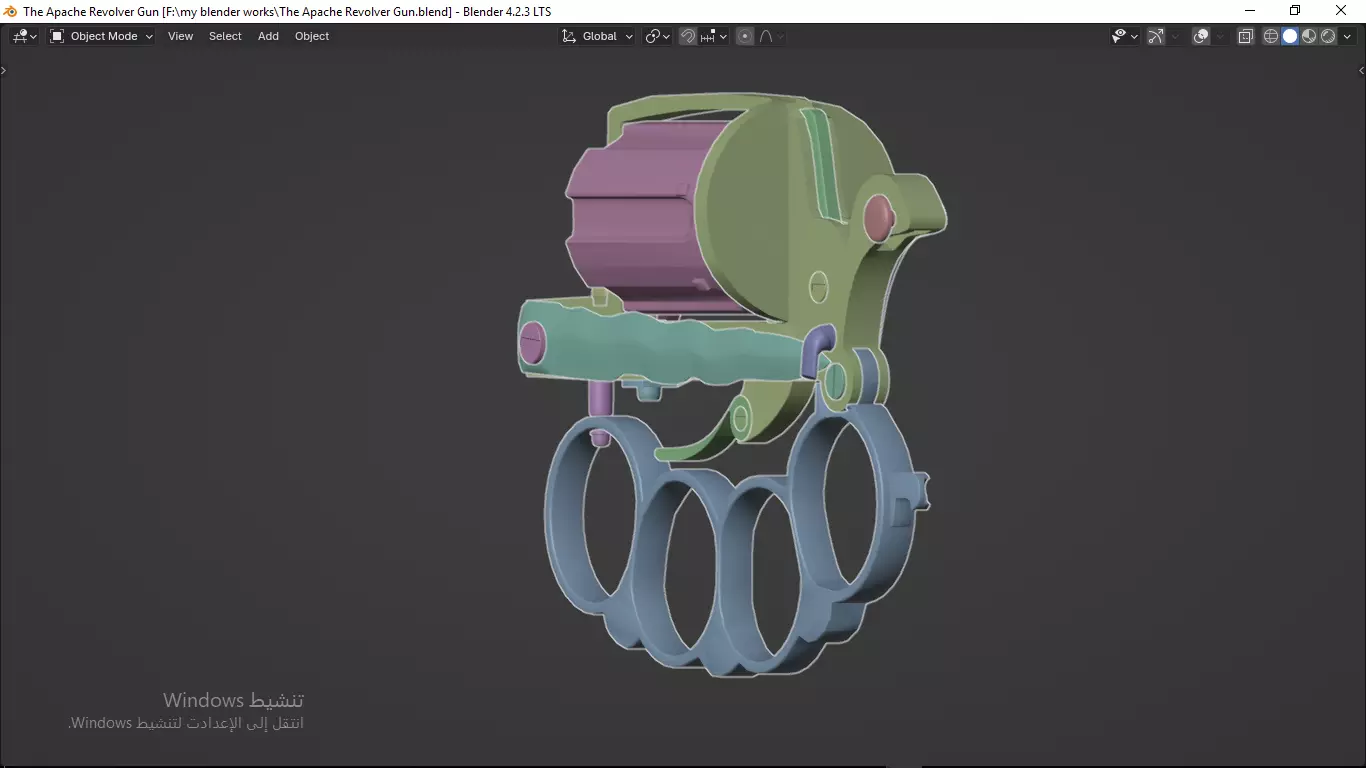Change the Global transform orientation
1366x768 pixels.
pyautogui.click(x=597, y=36)
